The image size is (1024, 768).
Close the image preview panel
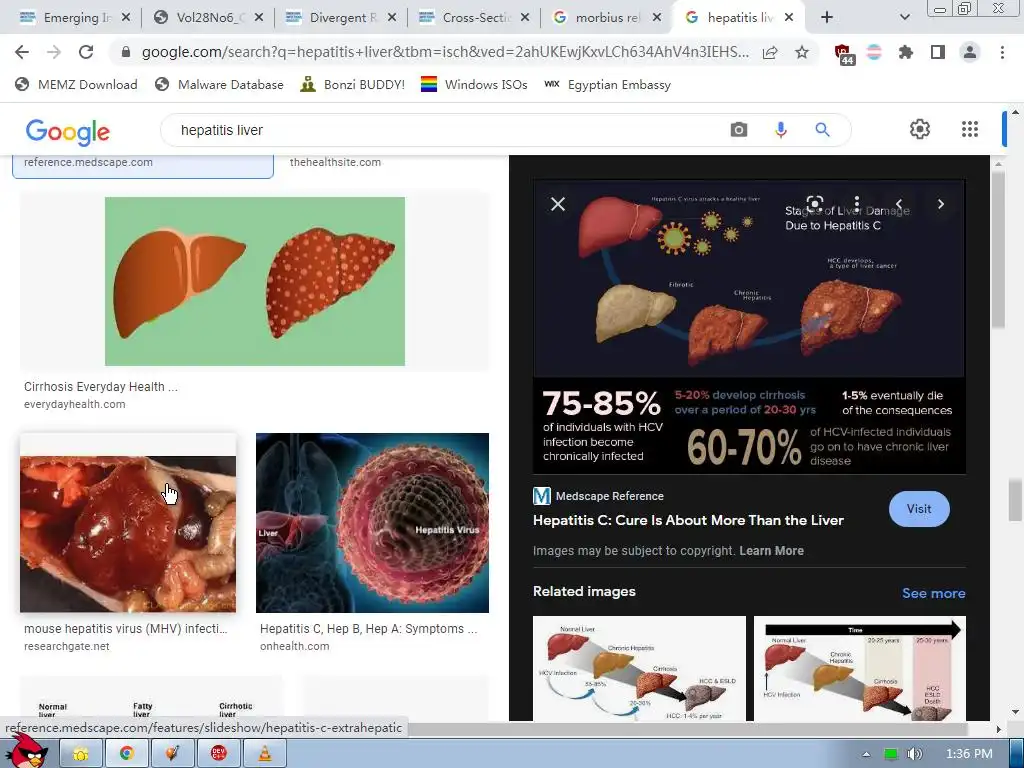point(558,204)
